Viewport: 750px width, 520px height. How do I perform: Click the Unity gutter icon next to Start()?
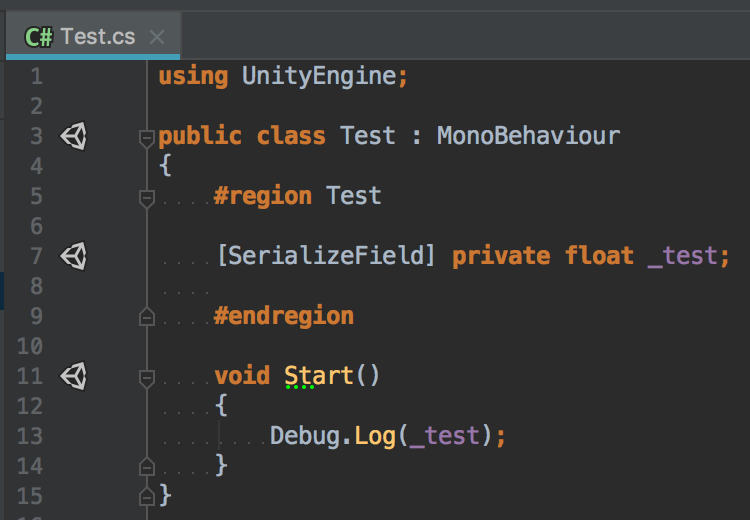(x=74, y=376)
